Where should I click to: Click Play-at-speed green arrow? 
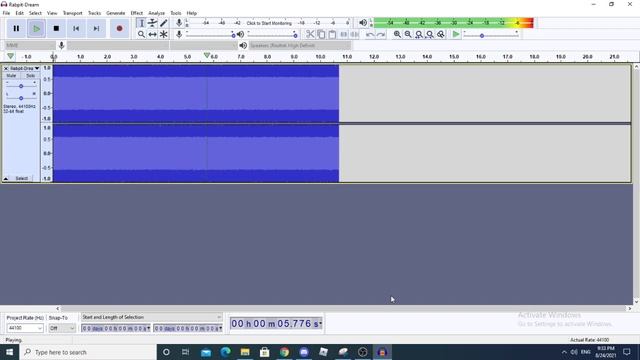[x=456, y=34]
